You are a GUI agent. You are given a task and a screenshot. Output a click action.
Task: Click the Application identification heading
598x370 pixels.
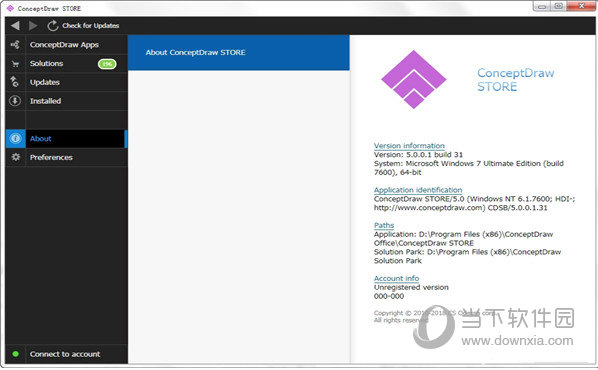pyautogui.click(x=418, y=190)
